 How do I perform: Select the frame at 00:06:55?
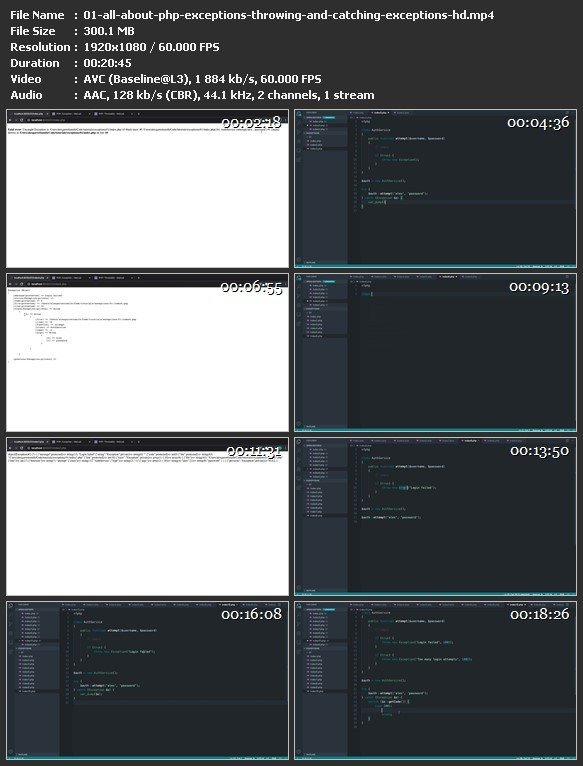pos(147,353)
